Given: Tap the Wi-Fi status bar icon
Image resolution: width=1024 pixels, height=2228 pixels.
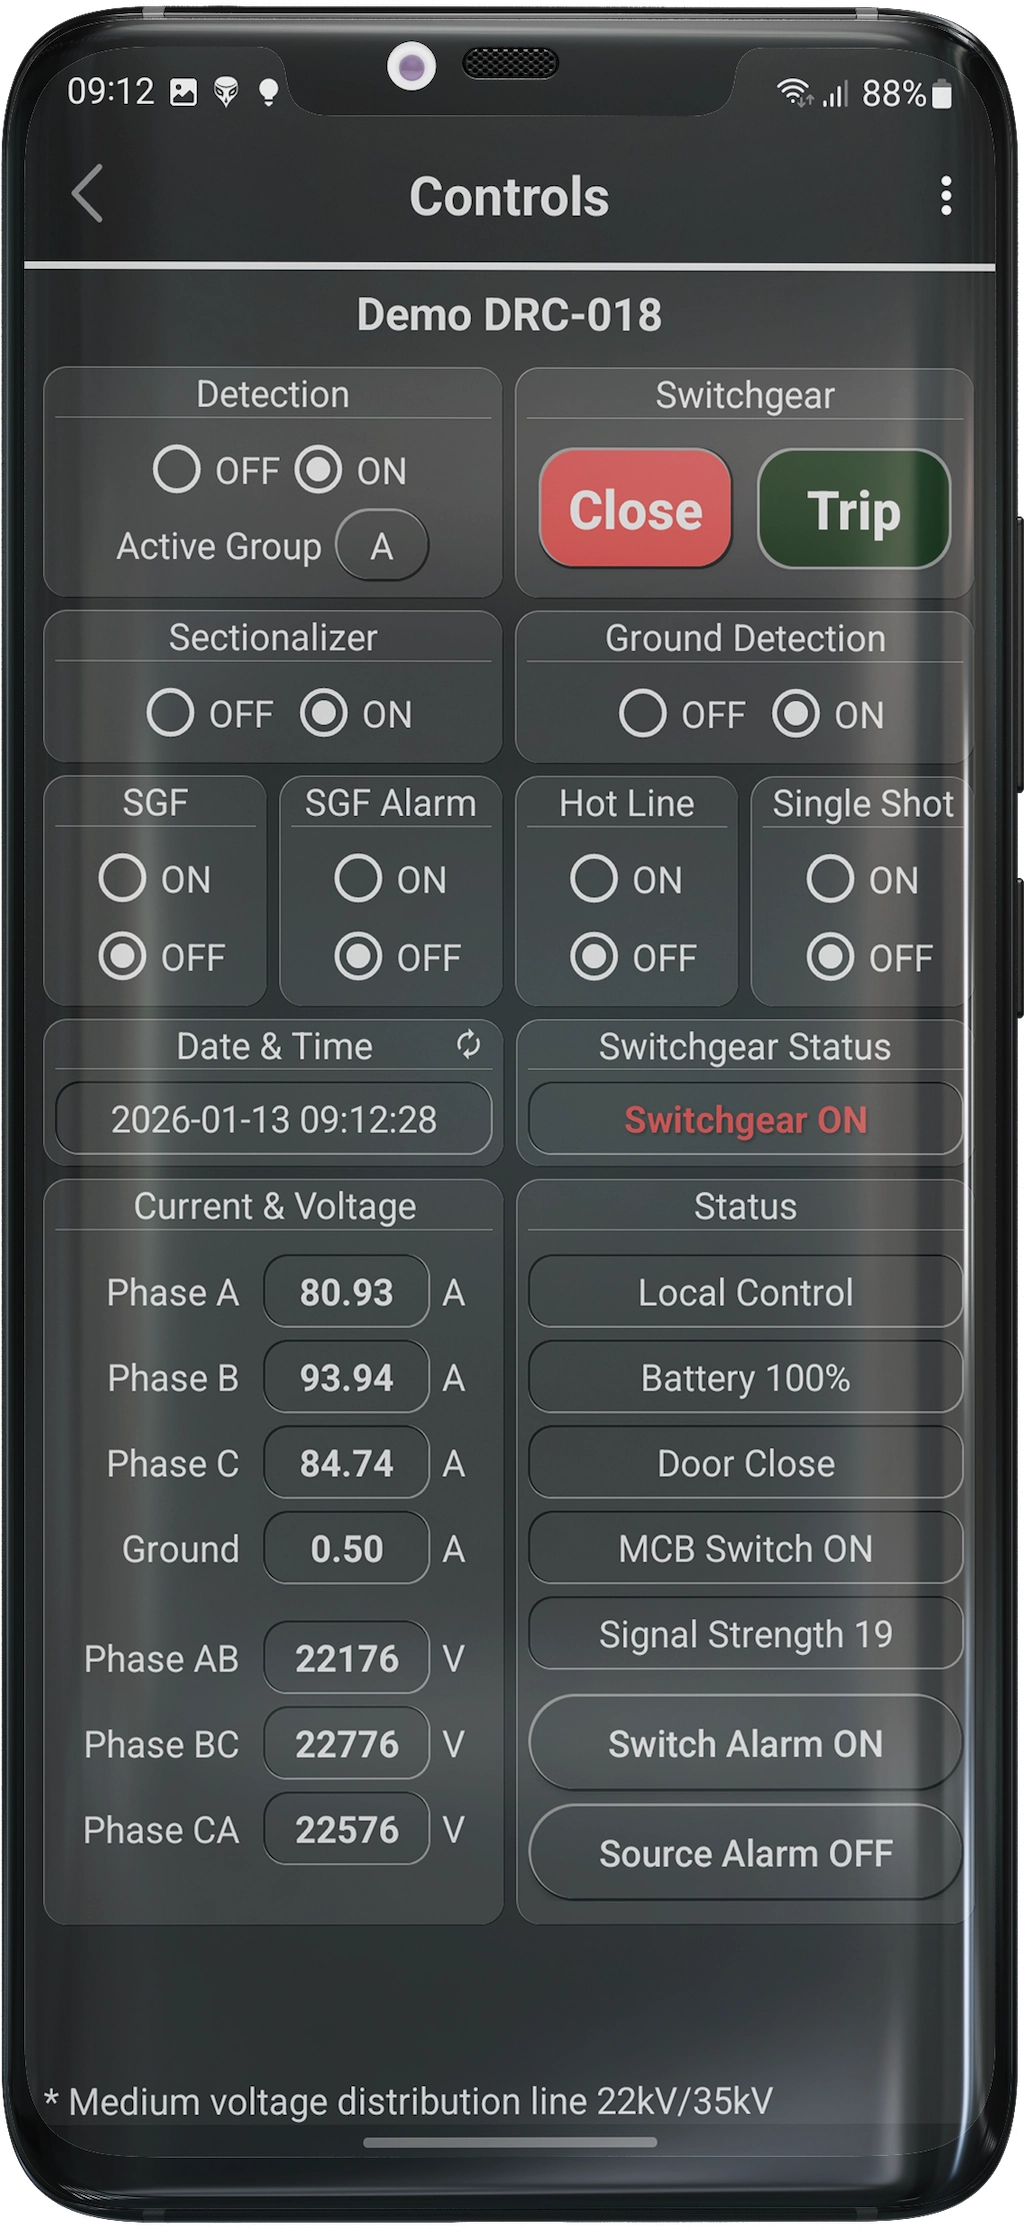Looking at the screenshot, I should point(793,93).
